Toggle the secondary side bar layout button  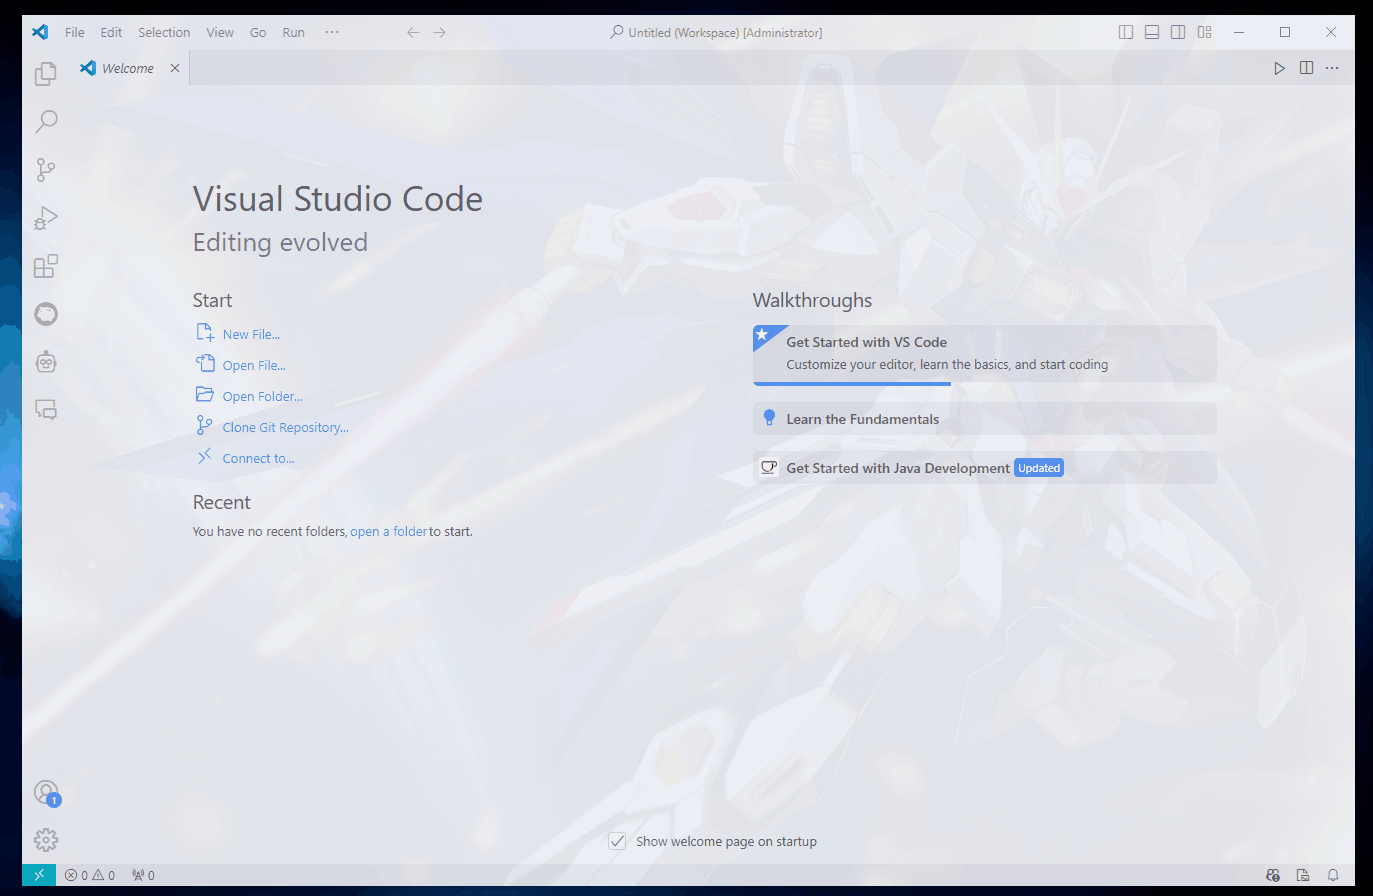coord(1178,32)
